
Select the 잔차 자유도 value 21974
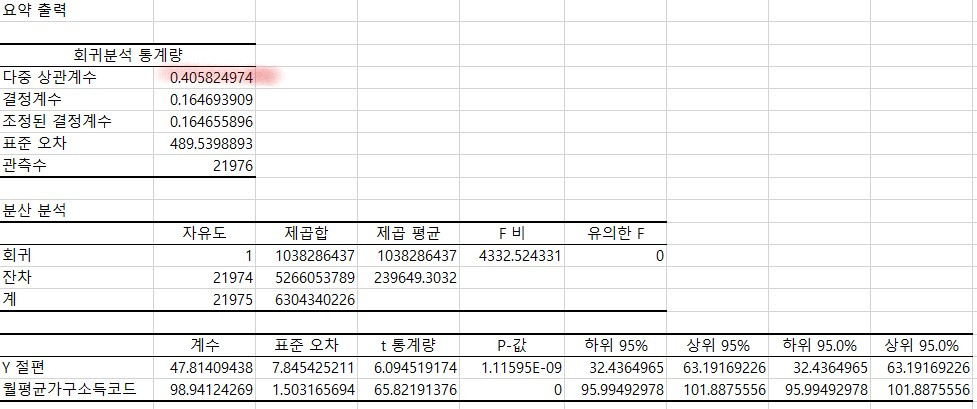[233, 278]
